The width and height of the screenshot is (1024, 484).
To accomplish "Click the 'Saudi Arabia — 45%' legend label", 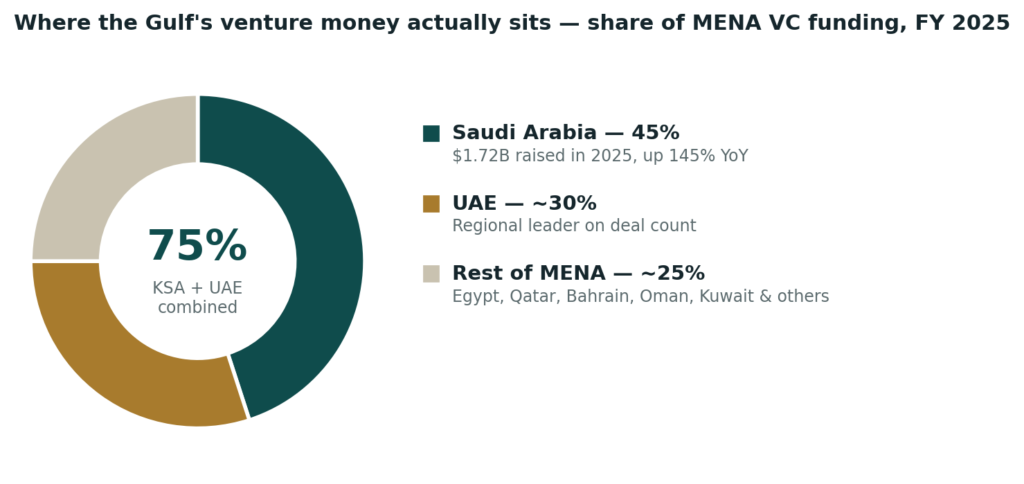I will [566, 133].
